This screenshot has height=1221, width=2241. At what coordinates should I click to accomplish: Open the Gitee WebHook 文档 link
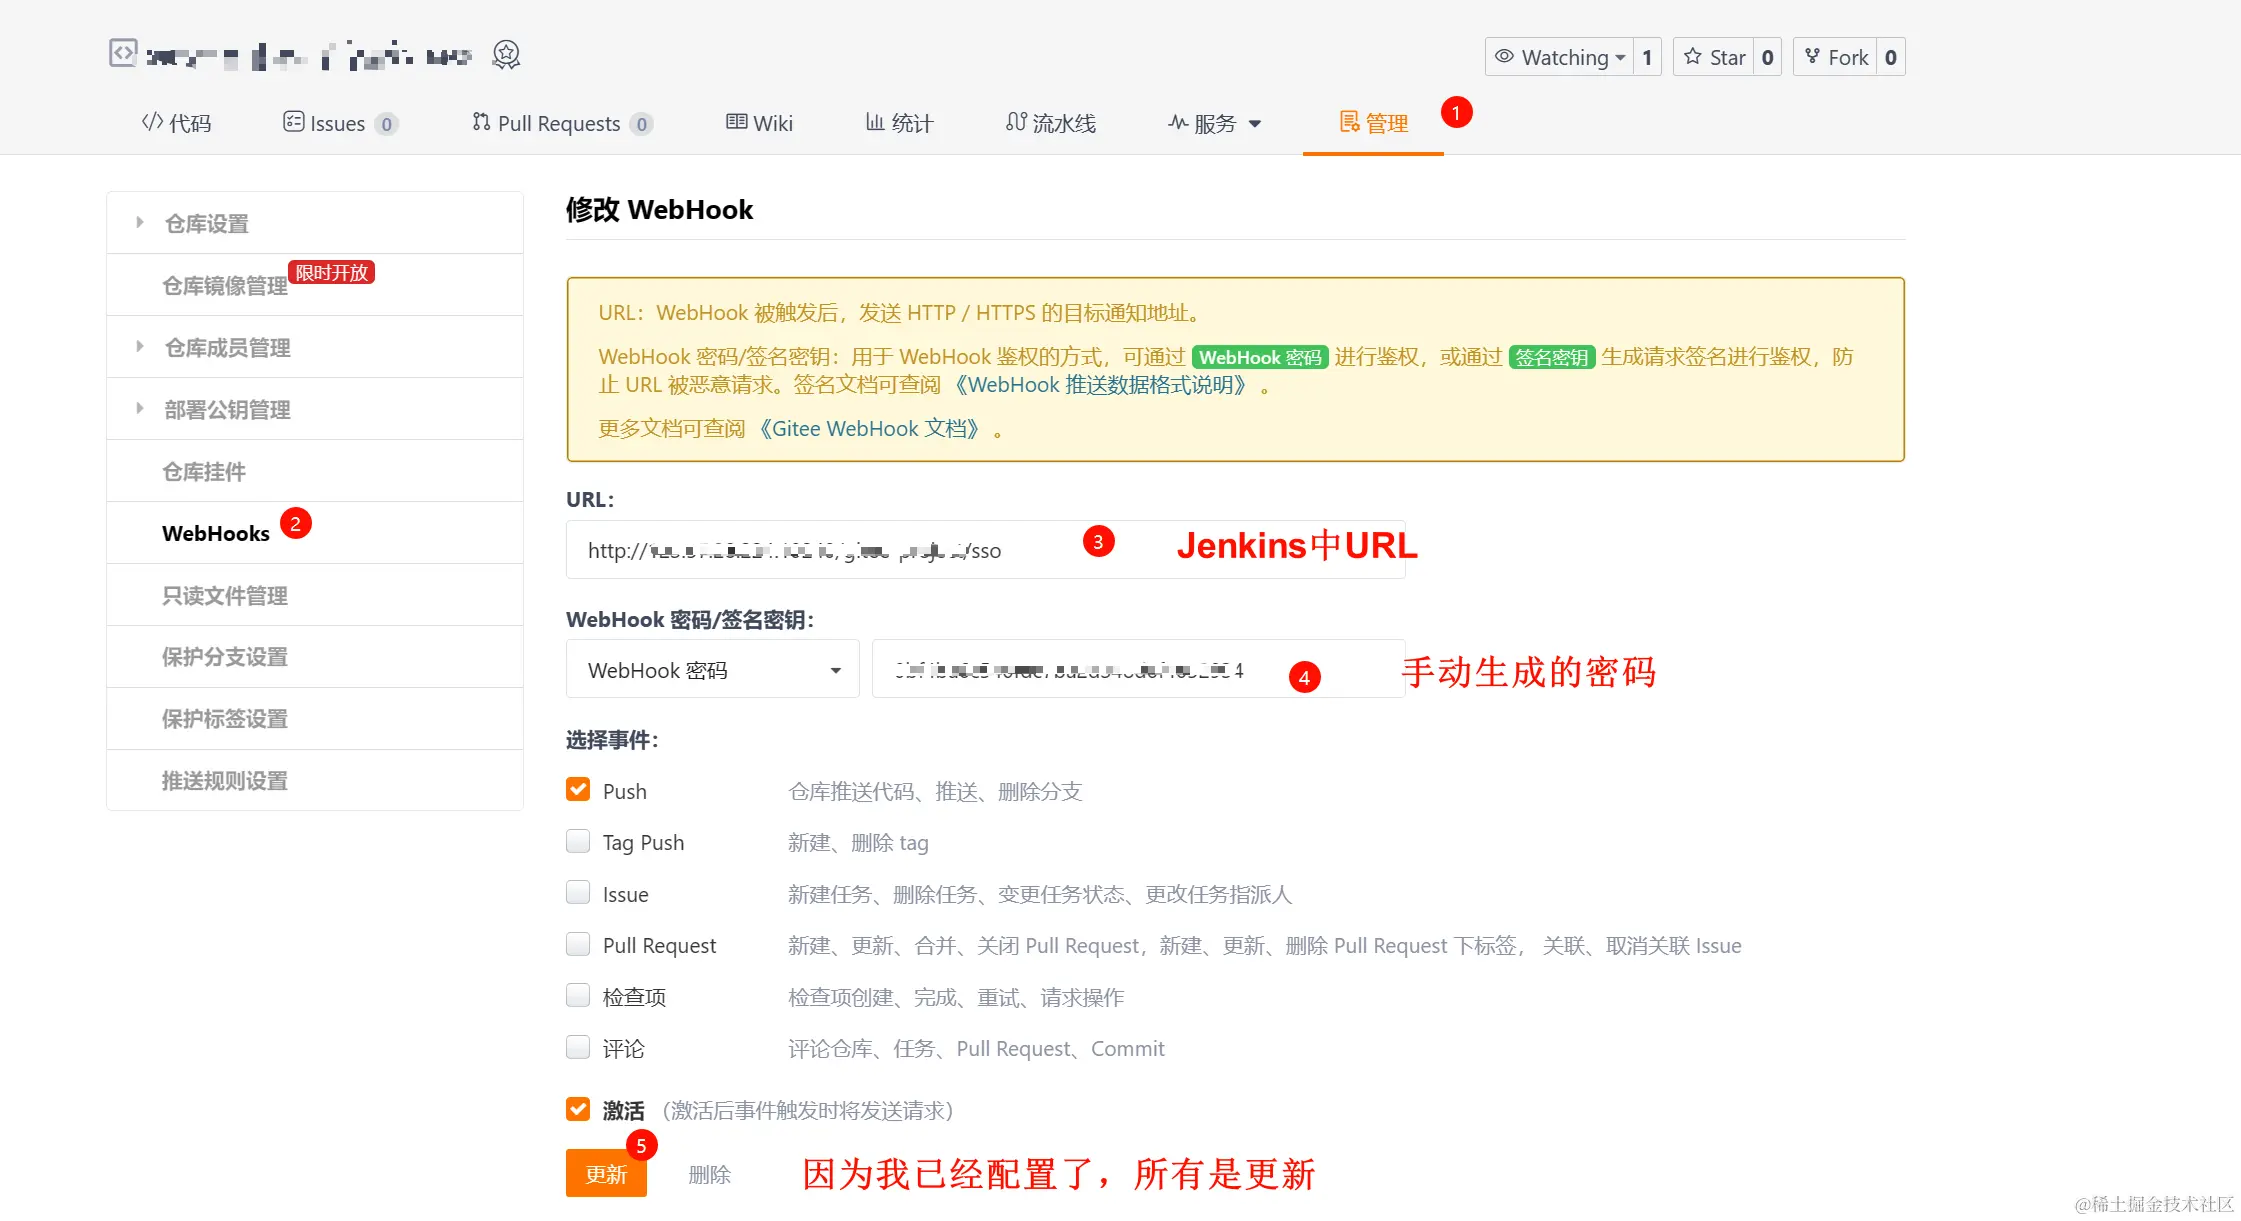pos(868,429)
